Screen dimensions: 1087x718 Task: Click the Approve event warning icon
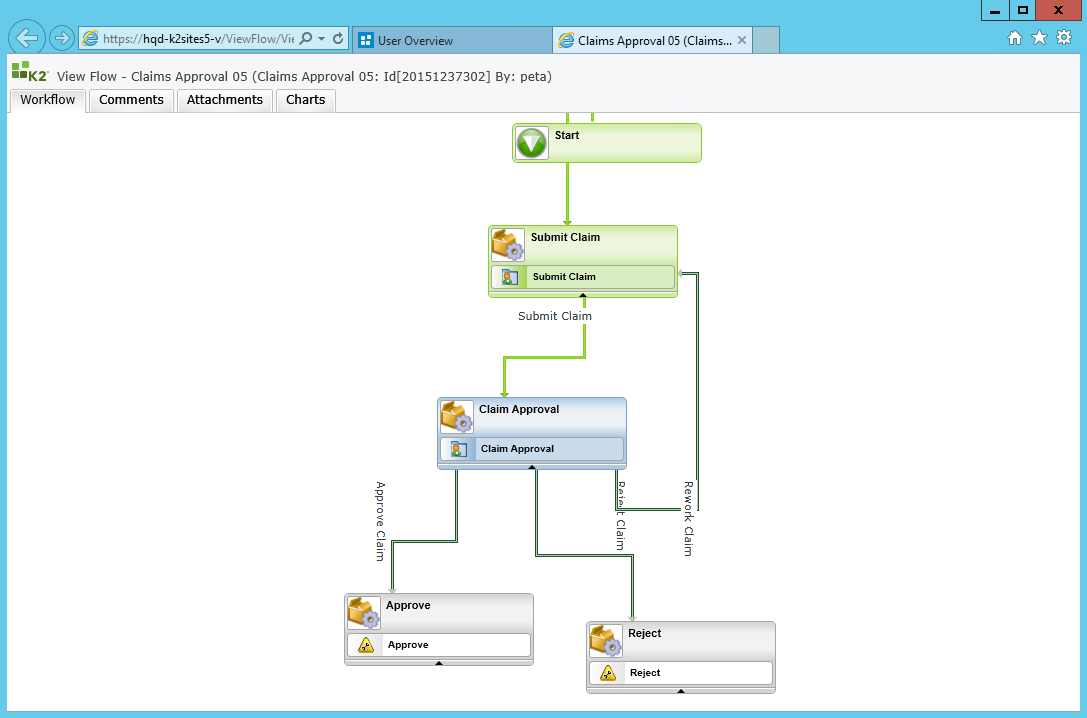[x=366, y=645]
